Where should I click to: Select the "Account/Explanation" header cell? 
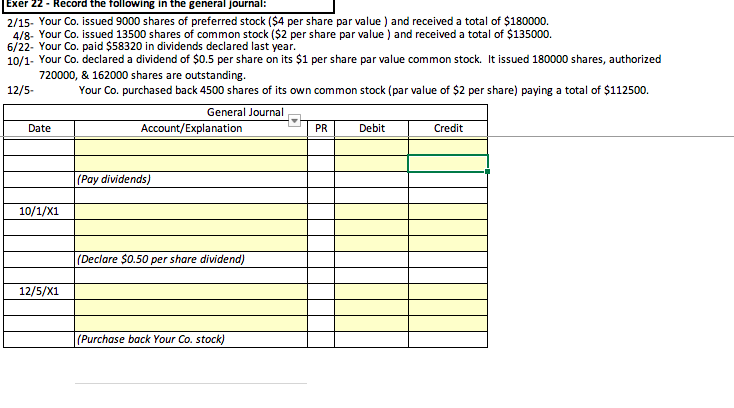191,128
